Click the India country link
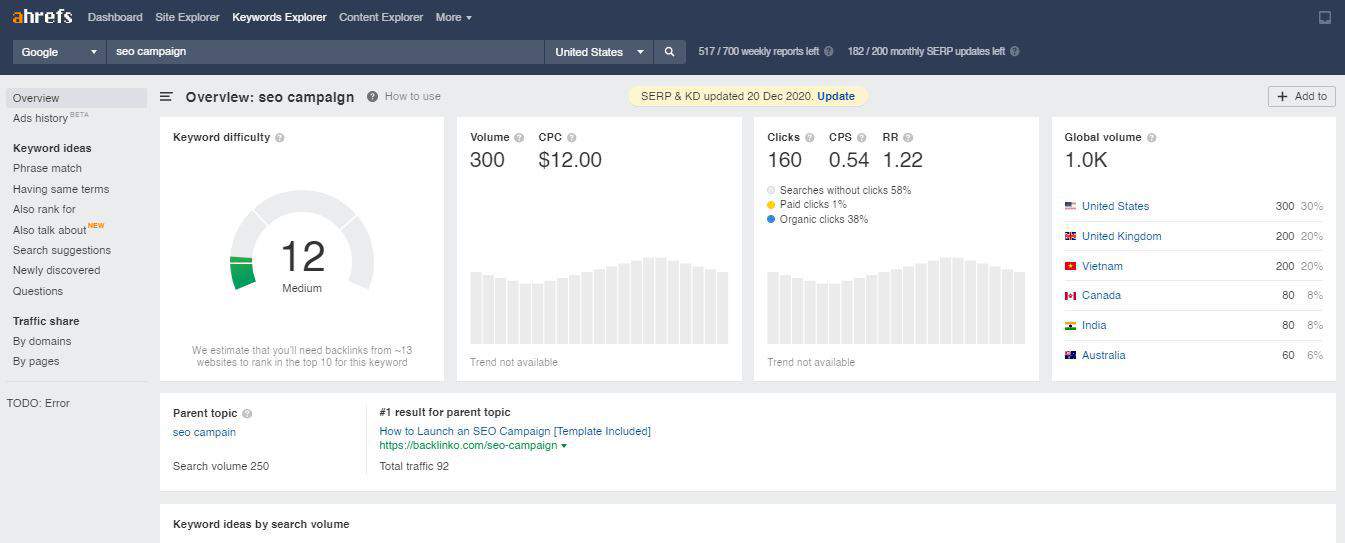The height and width of the screenshot is (543, 1345). click(x=1094, y=325)
